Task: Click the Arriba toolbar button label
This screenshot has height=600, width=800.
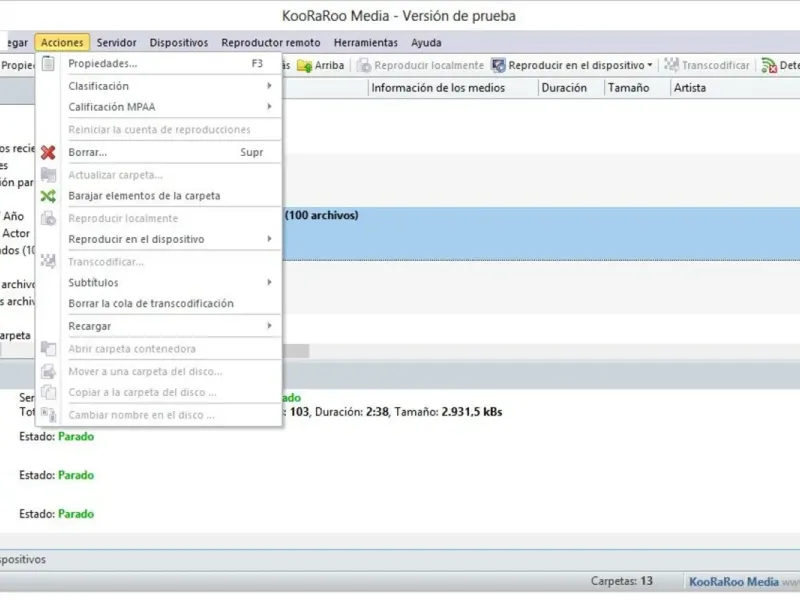Action: tap(329, 65)
